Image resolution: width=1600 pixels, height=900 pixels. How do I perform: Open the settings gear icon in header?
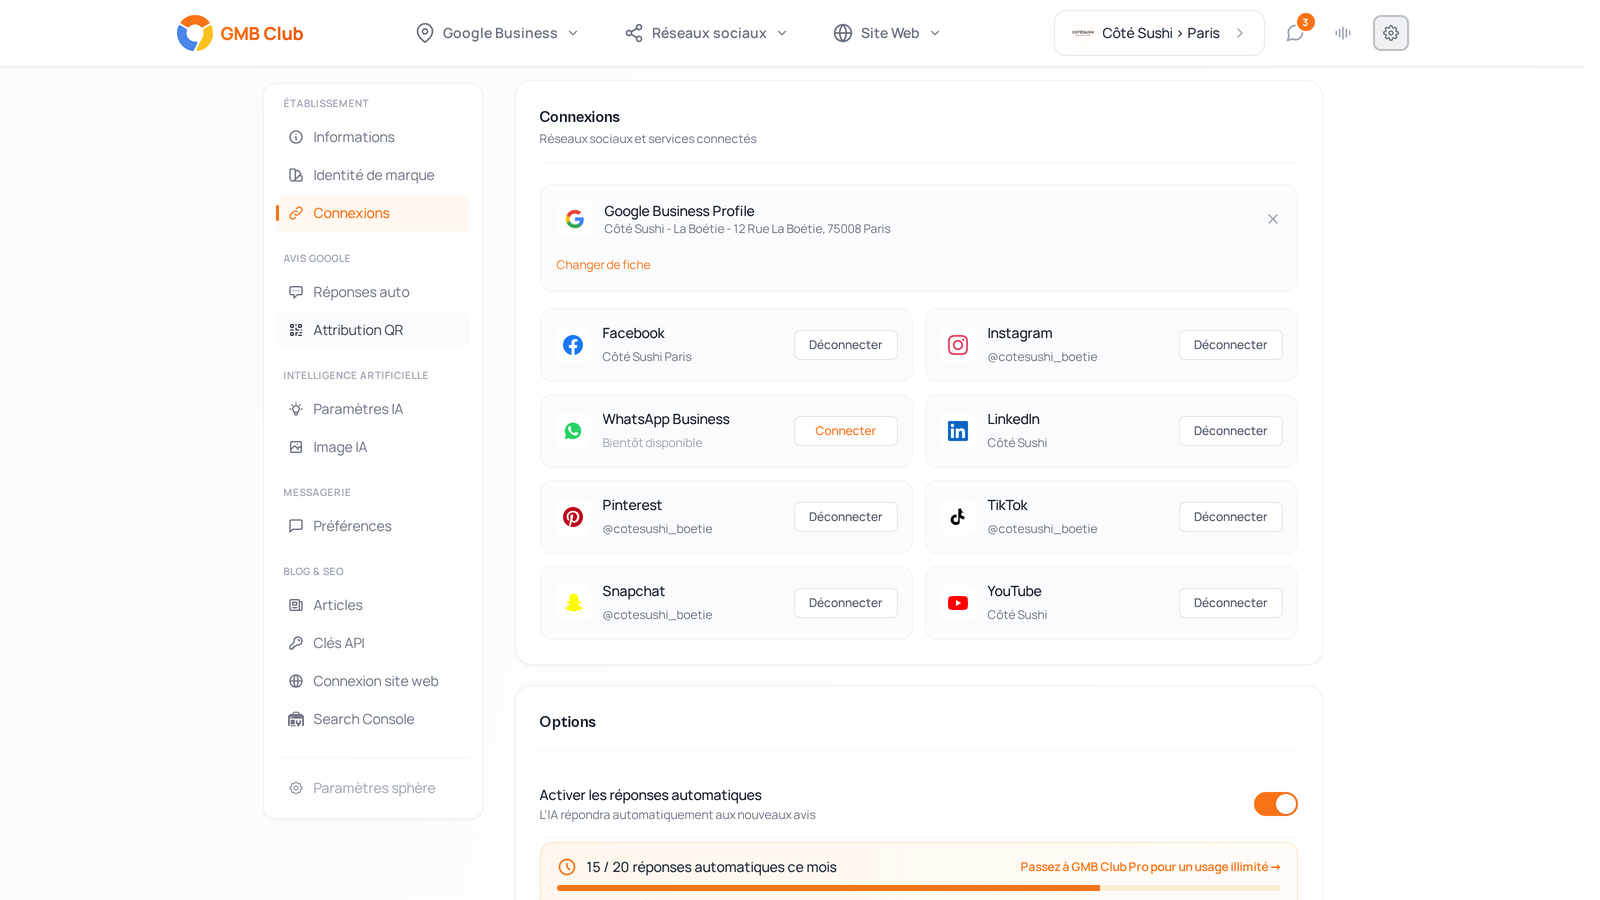pyautogui.click(x=1391, y=33)
